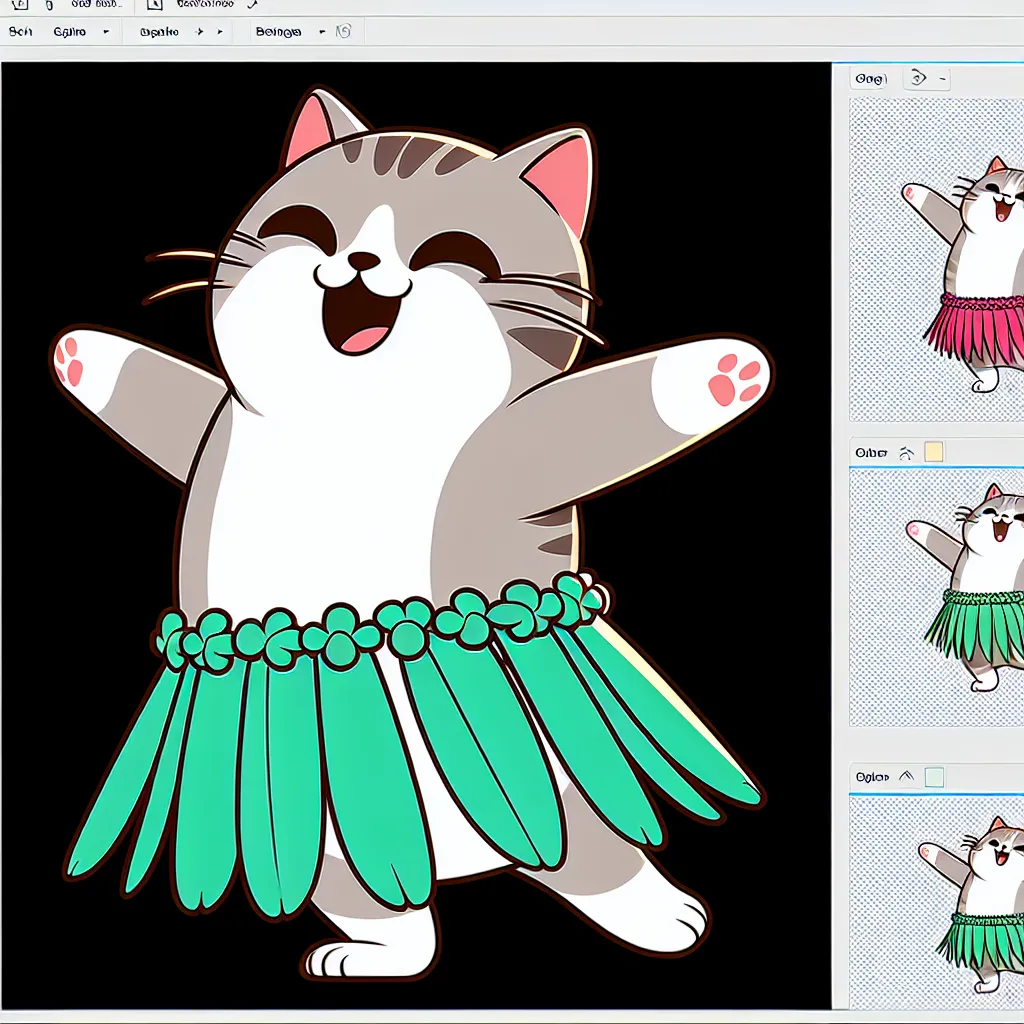Click the first icon at the top left
The image size is (1024, 1024).
click(19, 5)
